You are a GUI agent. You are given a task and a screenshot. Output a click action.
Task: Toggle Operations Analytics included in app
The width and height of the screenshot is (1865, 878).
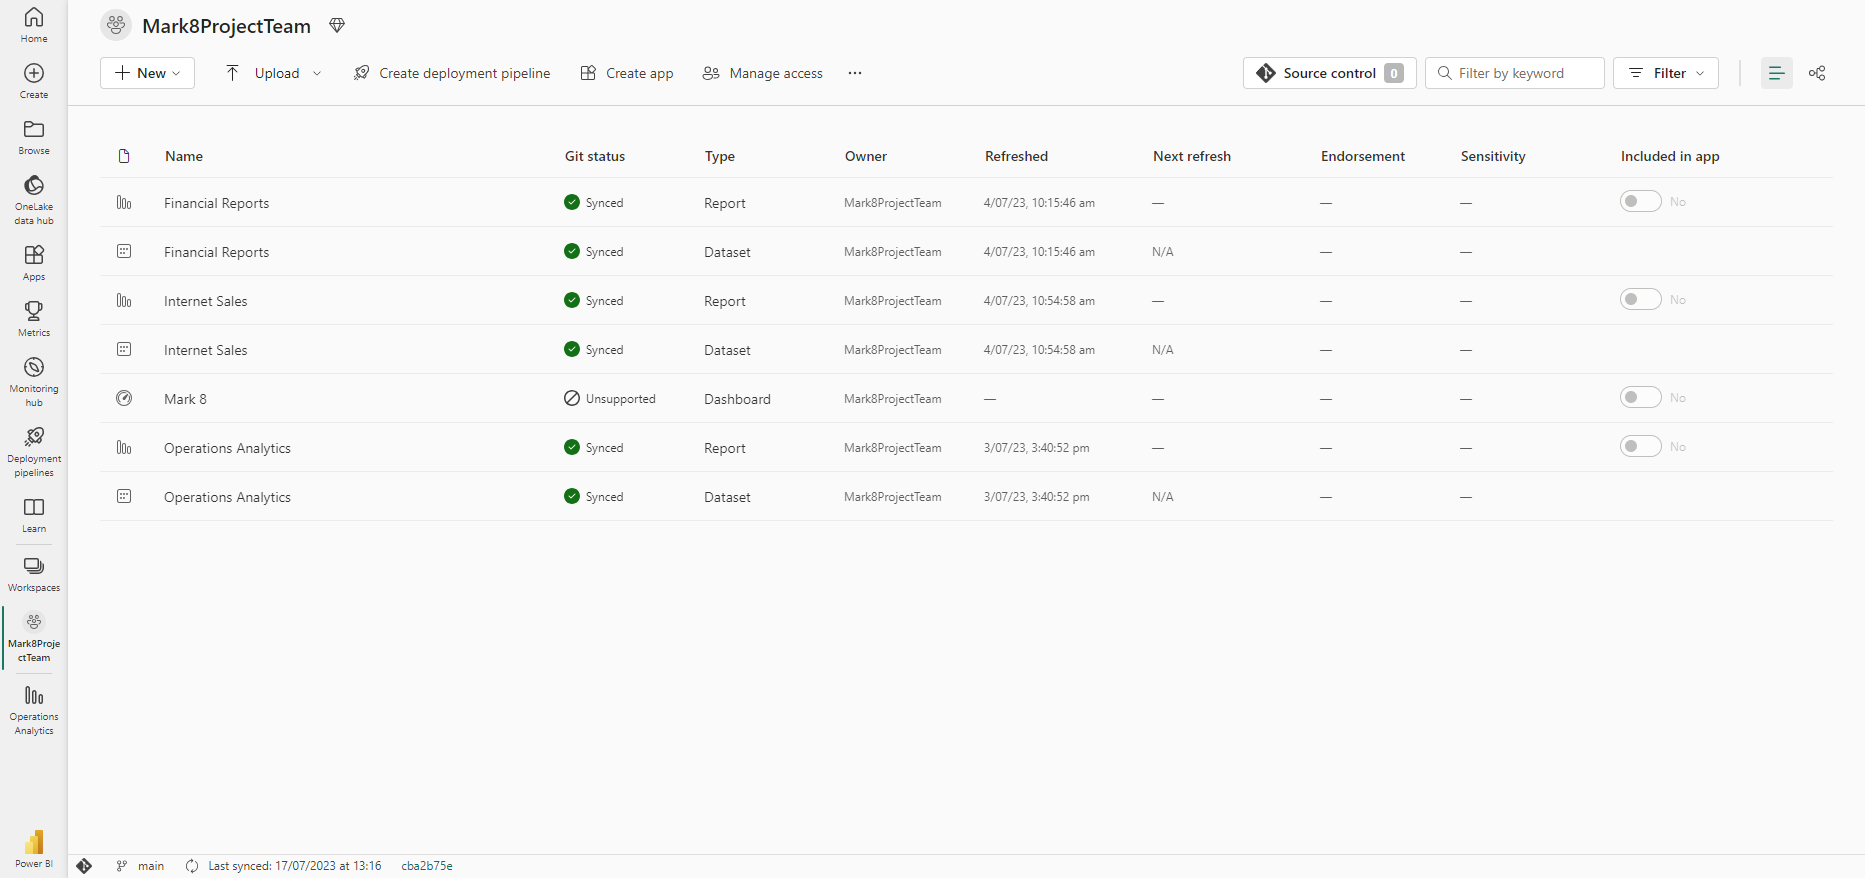pyautogui.click(x=1640, y=446)
